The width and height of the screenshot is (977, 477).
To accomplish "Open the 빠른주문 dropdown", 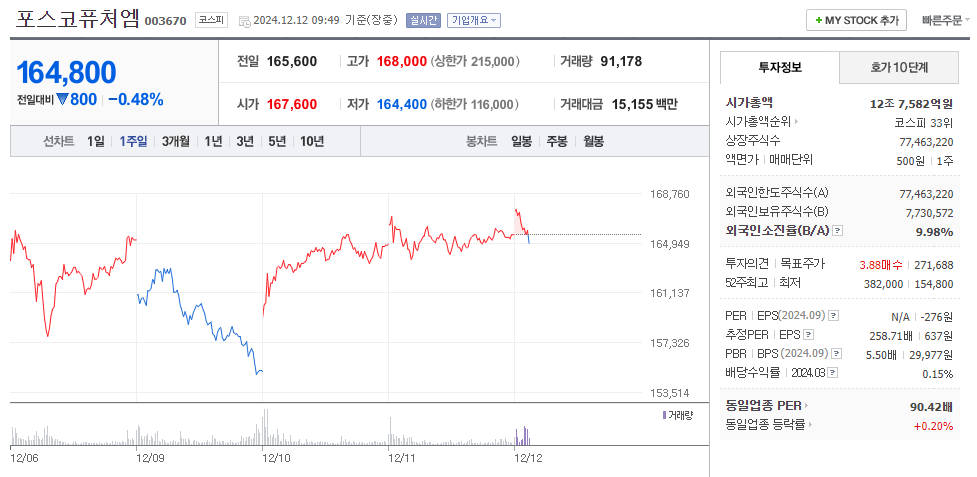I will tap(946, 21).
